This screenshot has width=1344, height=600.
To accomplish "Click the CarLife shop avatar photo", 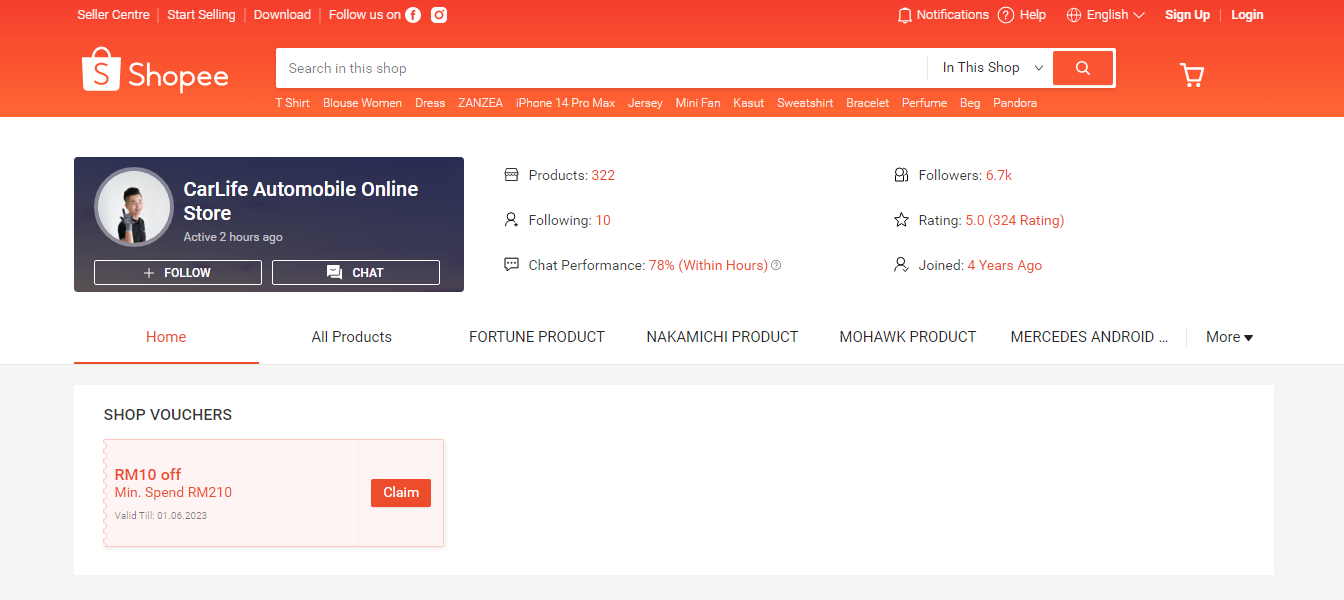I will pos(134,207).
